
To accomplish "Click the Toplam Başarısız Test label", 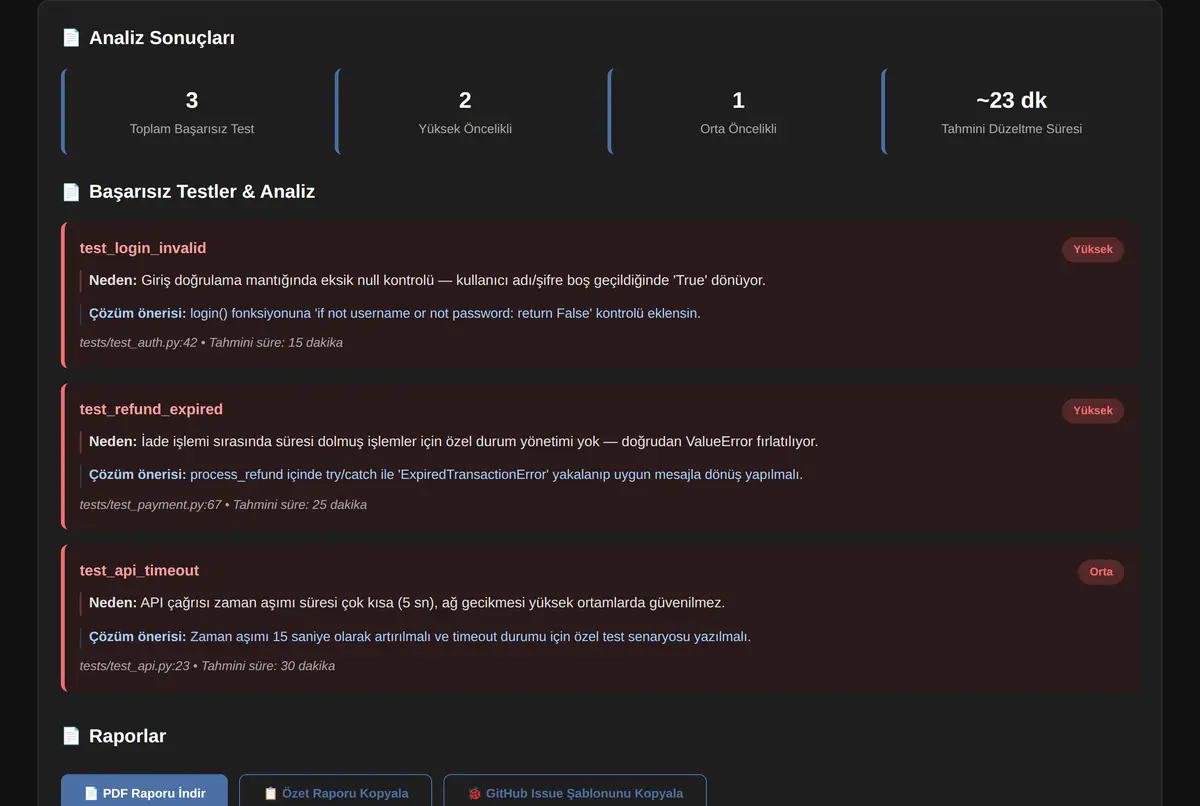I will (x=192, y=128).
